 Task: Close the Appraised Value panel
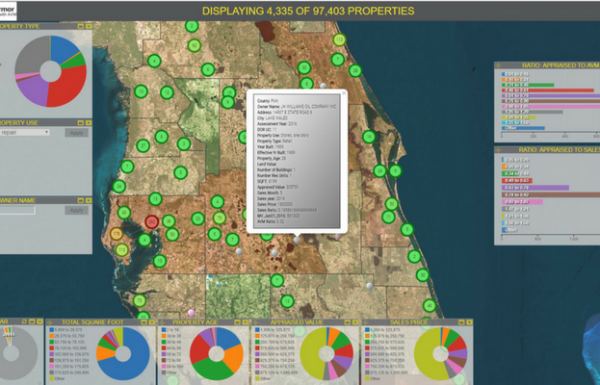tap(356, 322)
